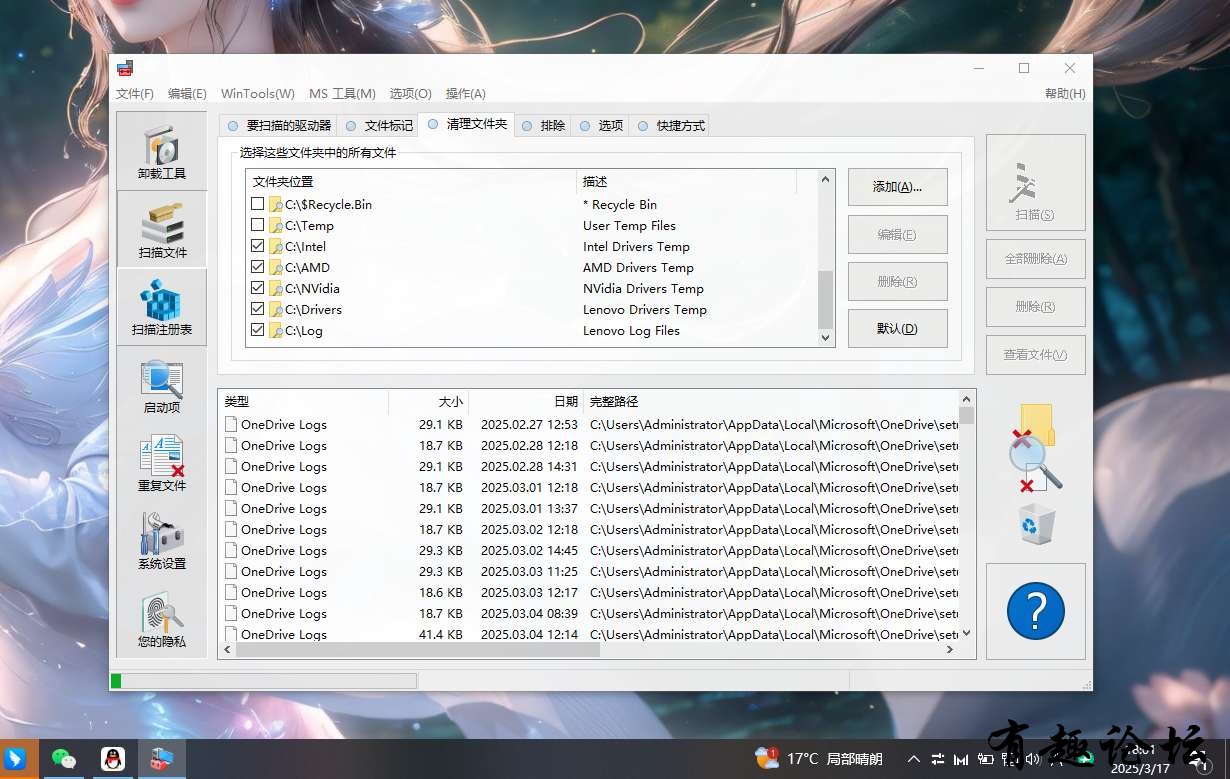The image size is (1230, 779).
Task: Open the 文件(F) menu
Action: (135, 93)
